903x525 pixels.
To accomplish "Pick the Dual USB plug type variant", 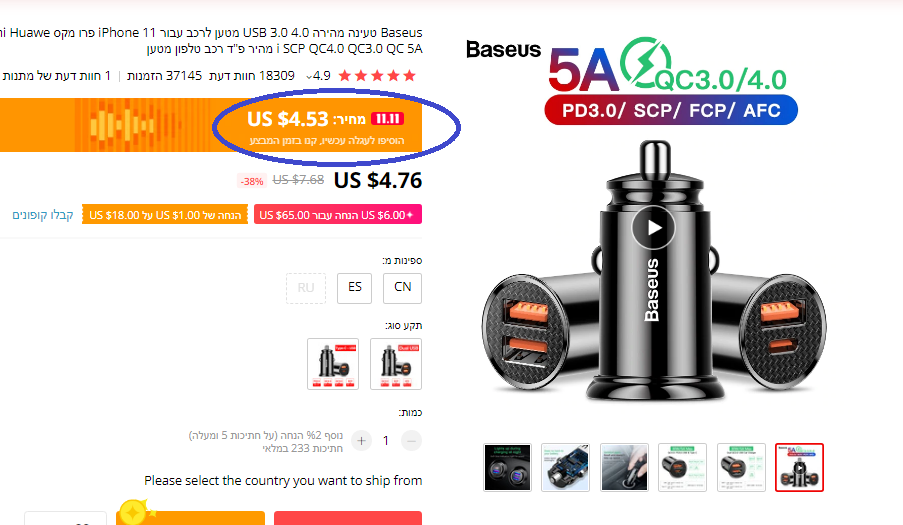I will pyautogui.click(x=396, y=364).
